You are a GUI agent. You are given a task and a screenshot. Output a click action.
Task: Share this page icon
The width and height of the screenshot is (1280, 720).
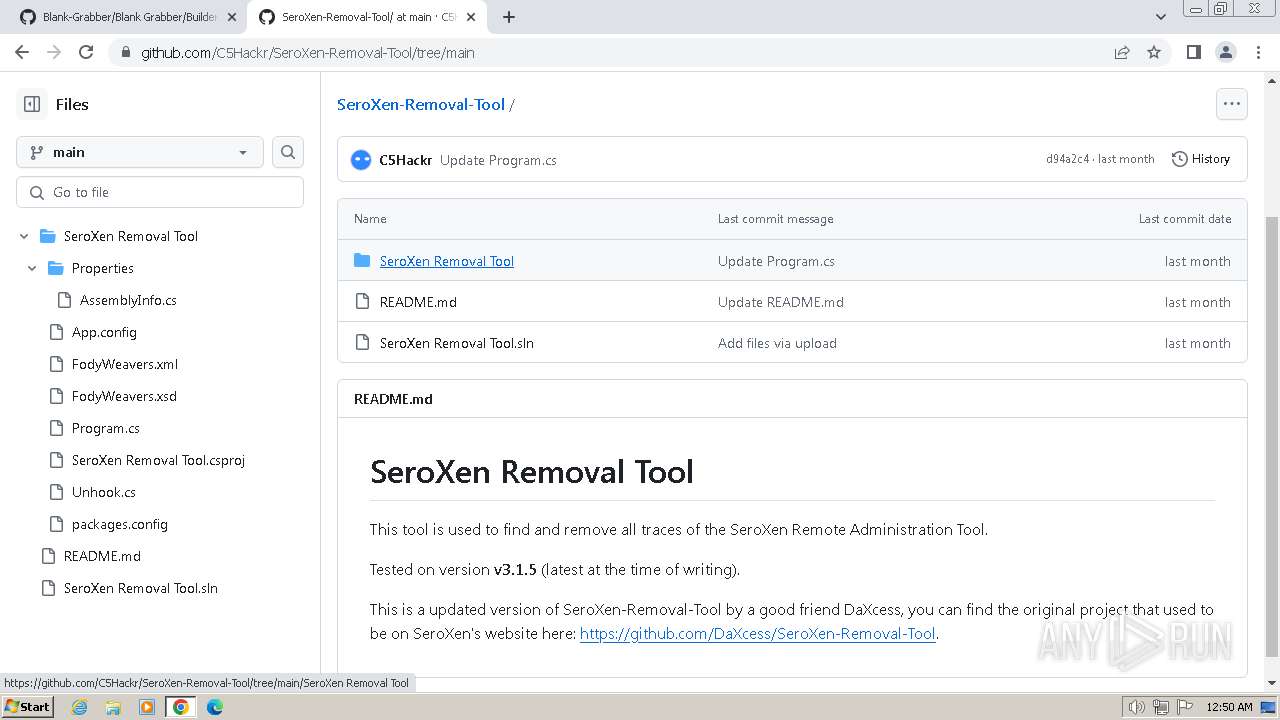click(x=1122, y=53)
